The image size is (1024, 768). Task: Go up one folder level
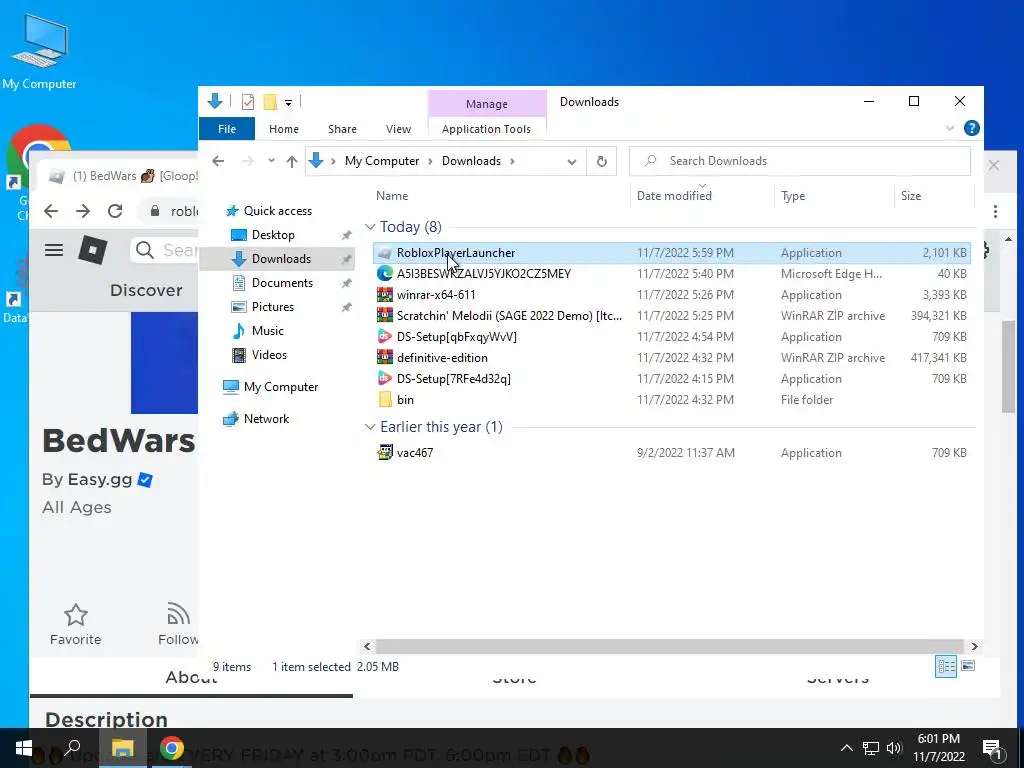pyautogui.click(x=292, y=161)
